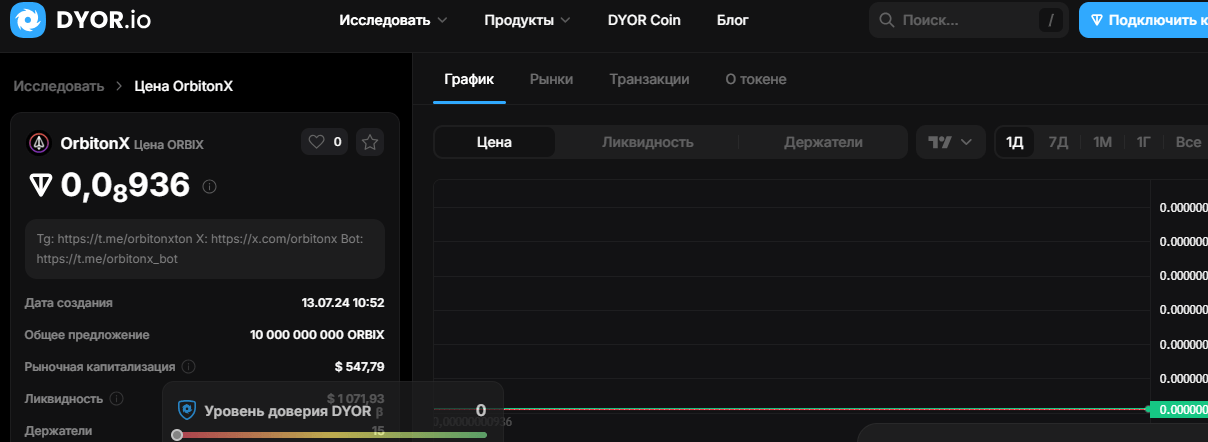Click the DYOR trust level shield icon
The height and width of the screenshot is (442, 1208).
point(187,410)
